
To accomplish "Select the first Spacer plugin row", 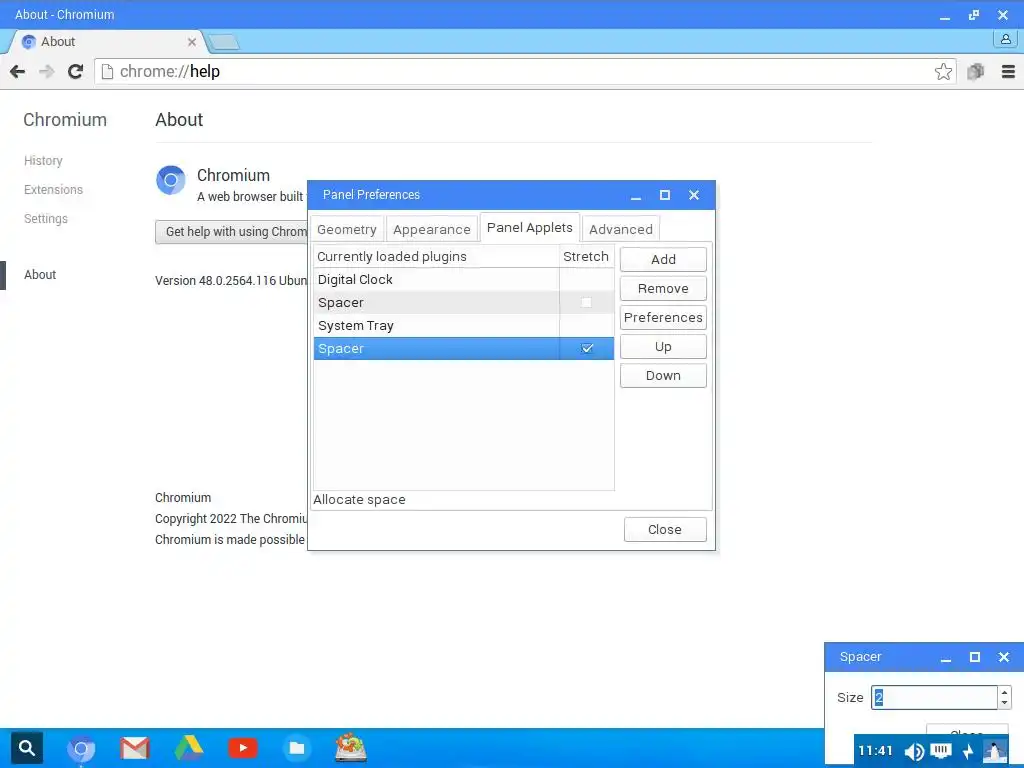I will tap(464, 302).
